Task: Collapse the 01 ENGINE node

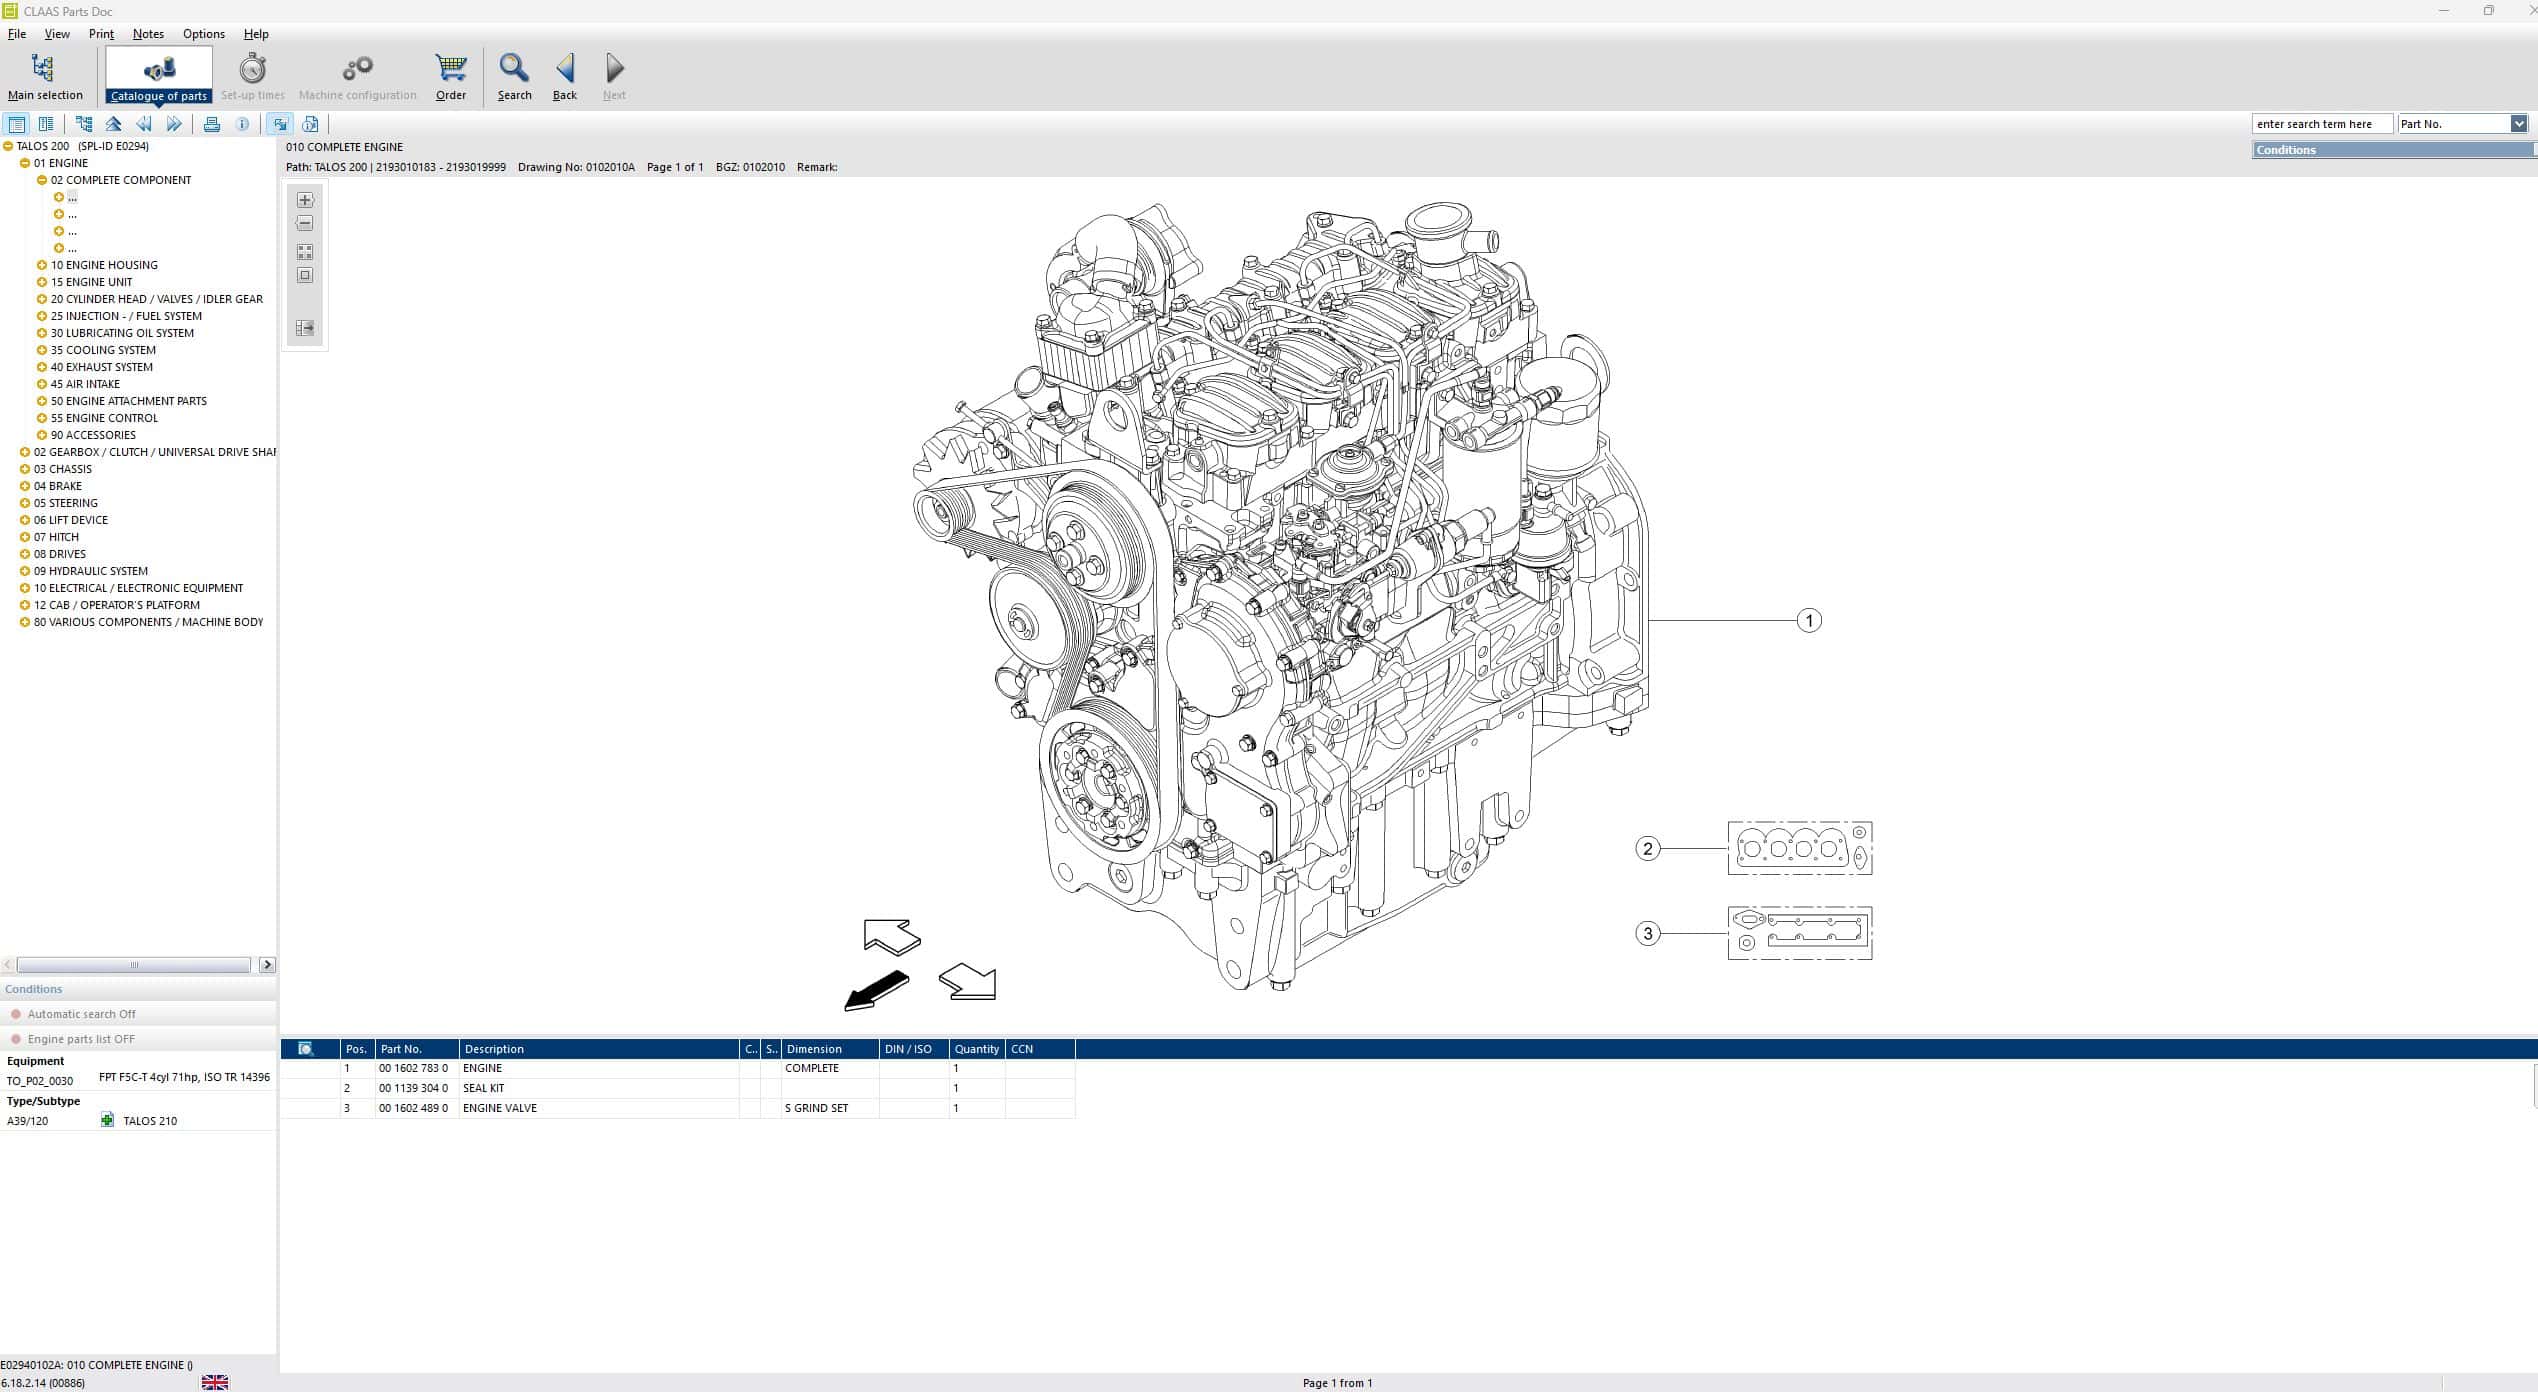Action: 25,163
